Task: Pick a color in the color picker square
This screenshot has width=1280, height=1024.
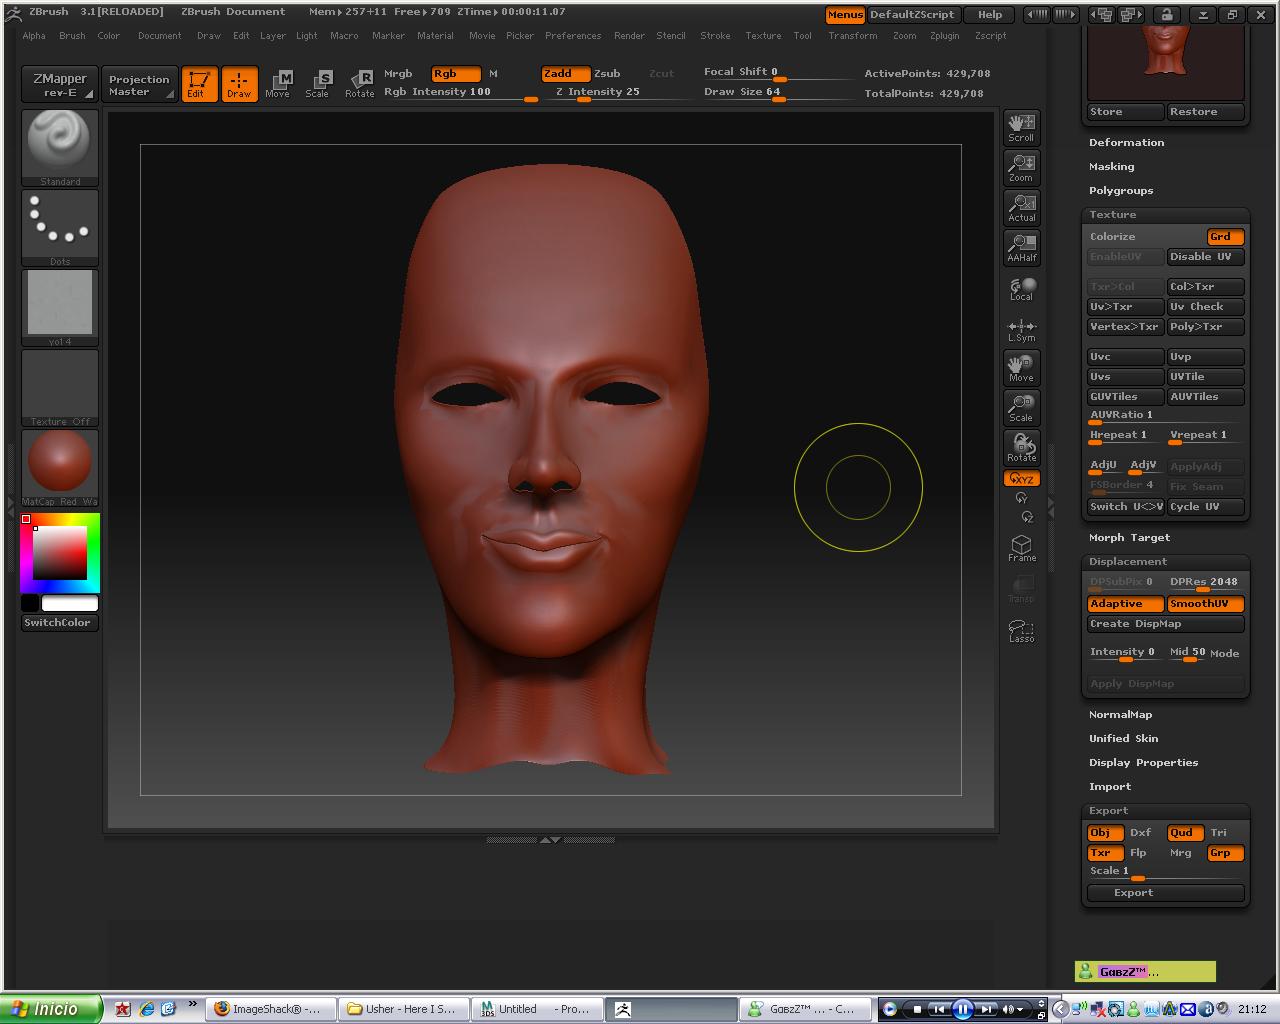Action: coord(60,553)
